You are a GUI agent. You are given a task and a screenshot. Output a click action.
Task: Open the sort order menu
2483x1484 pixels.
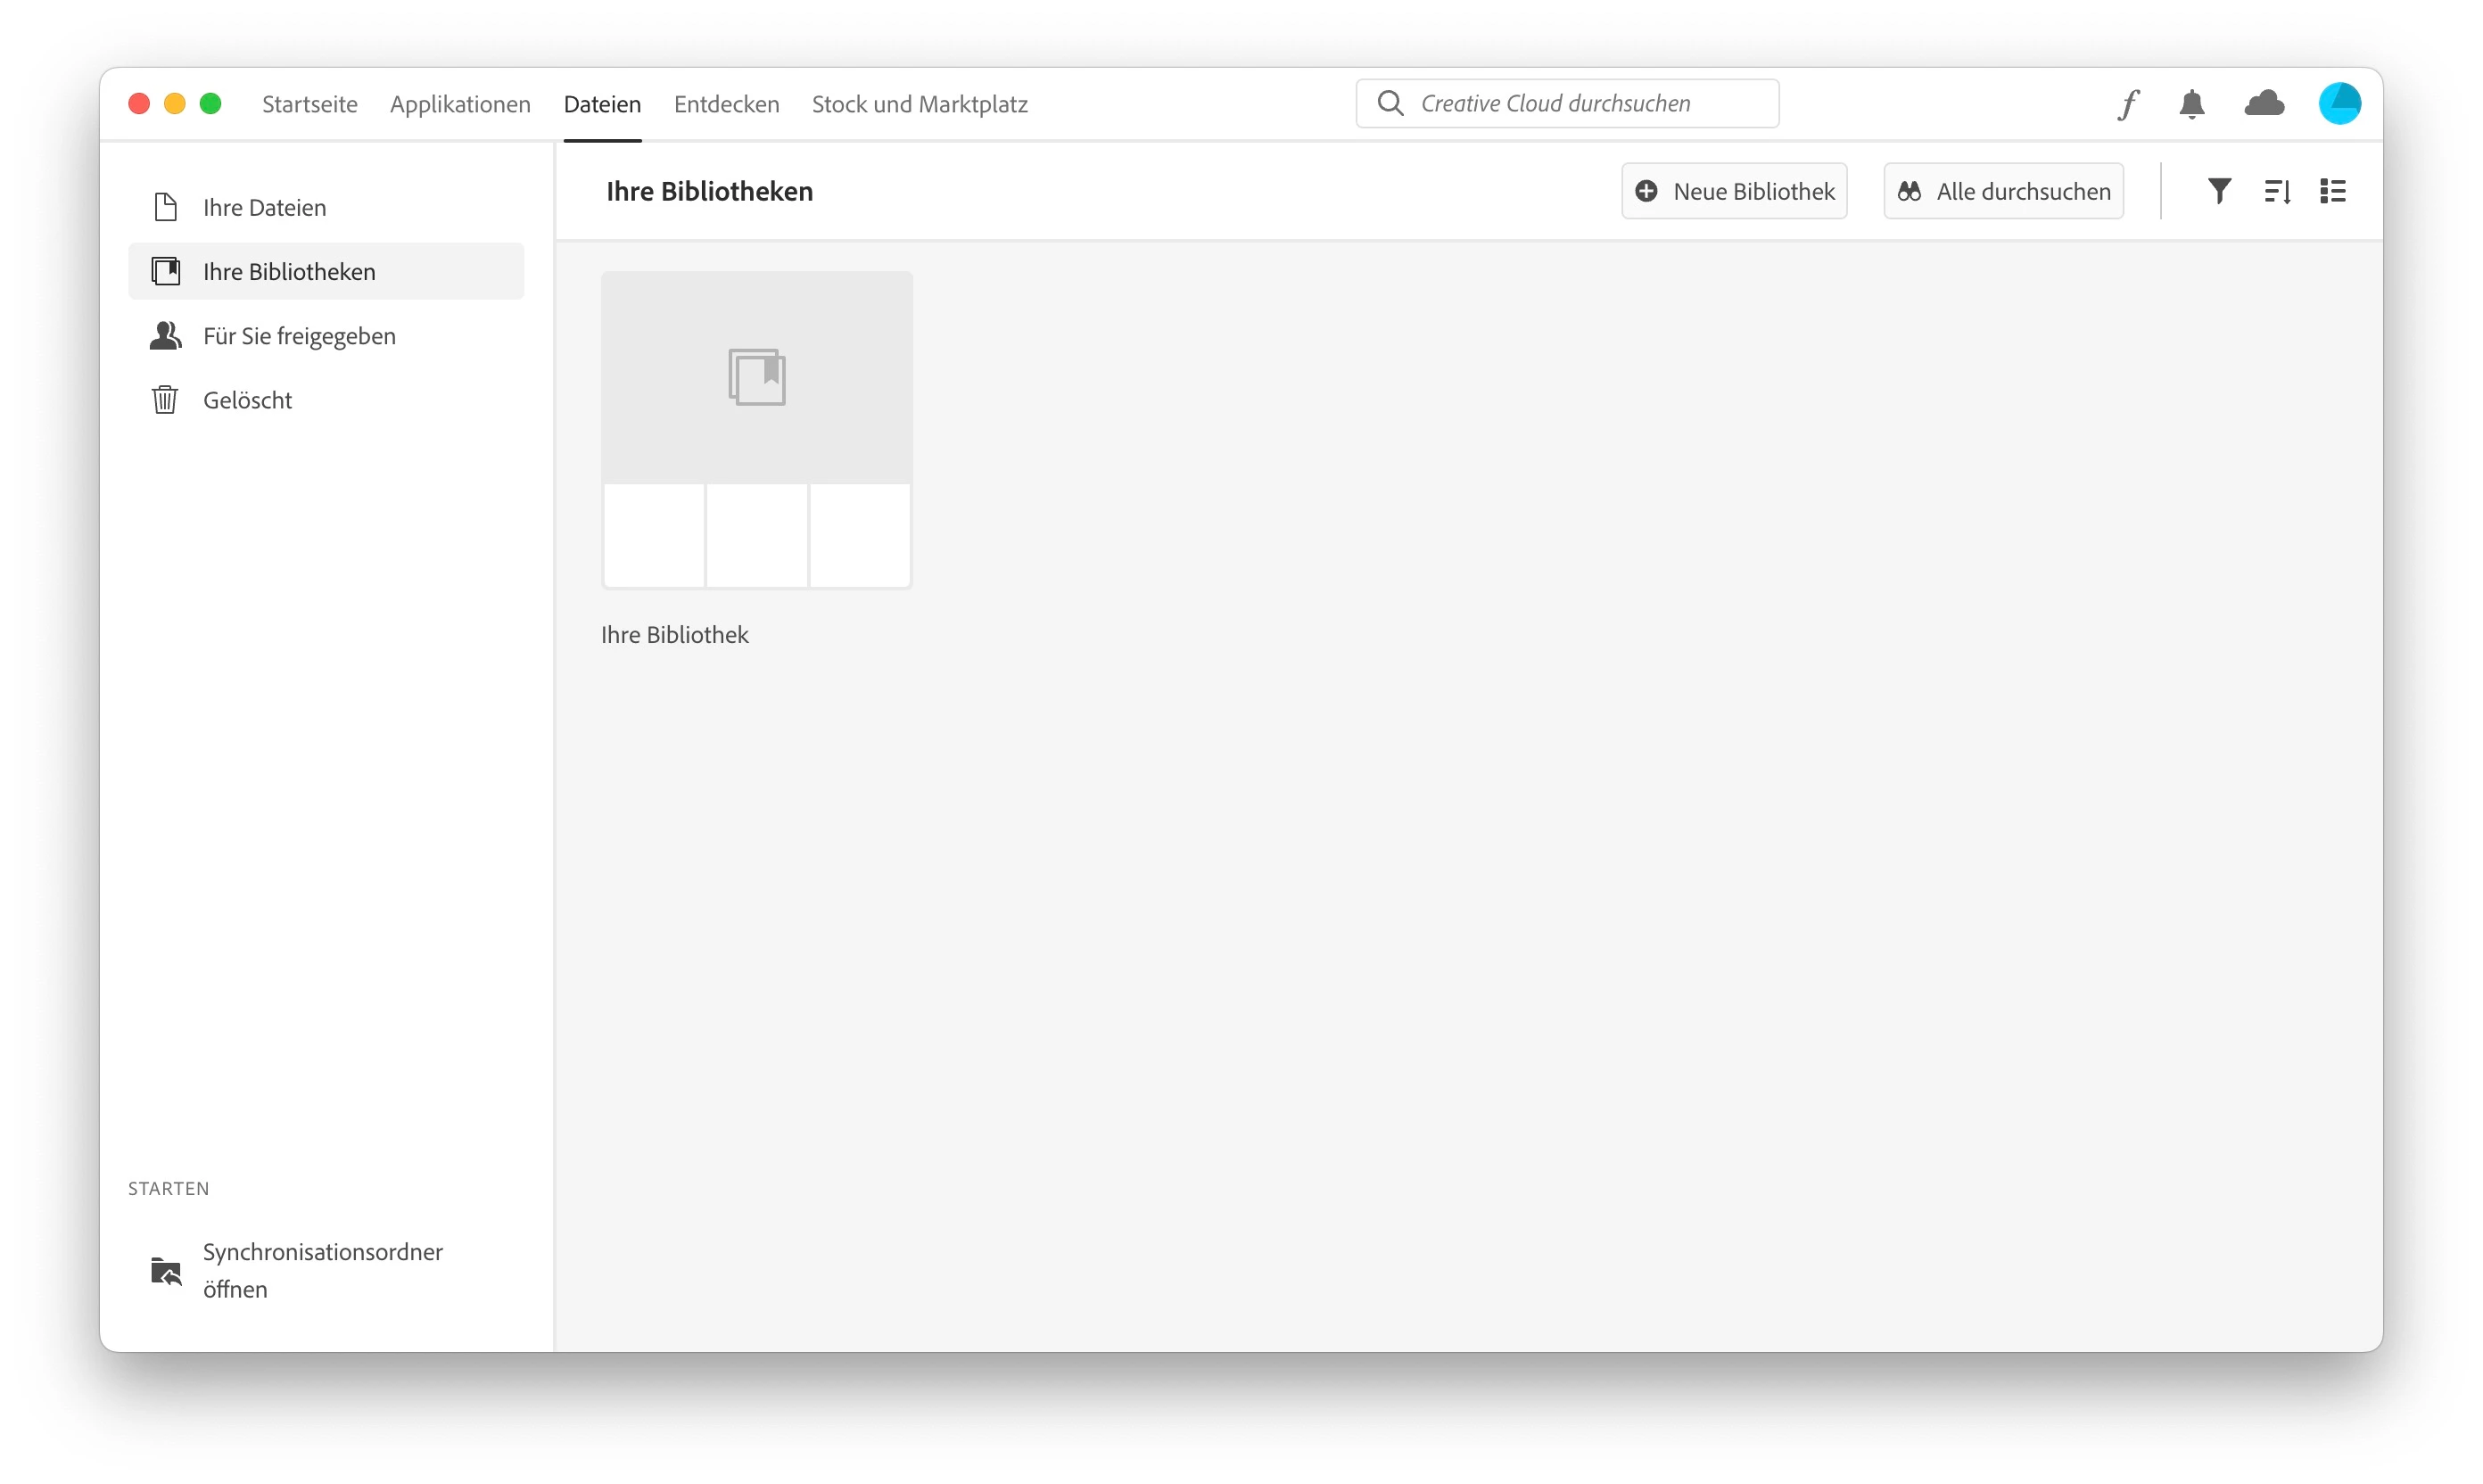click(x=2277, y=191)
